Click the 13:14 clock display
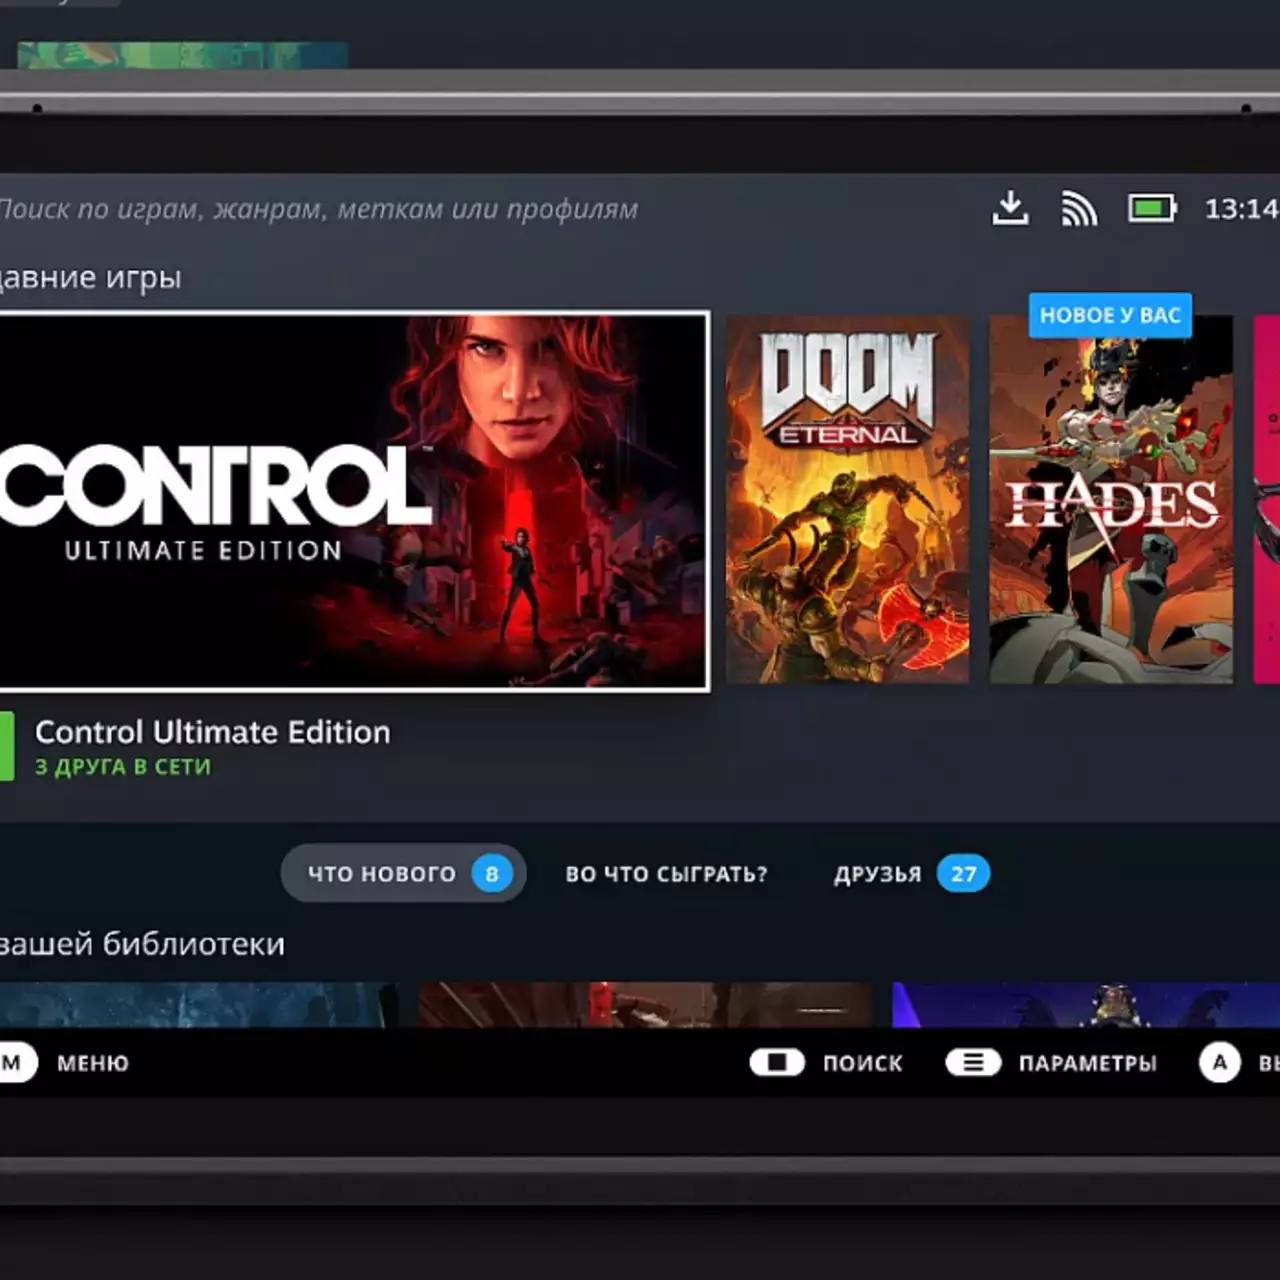1280x1280 pixels. click(1241, 209)
